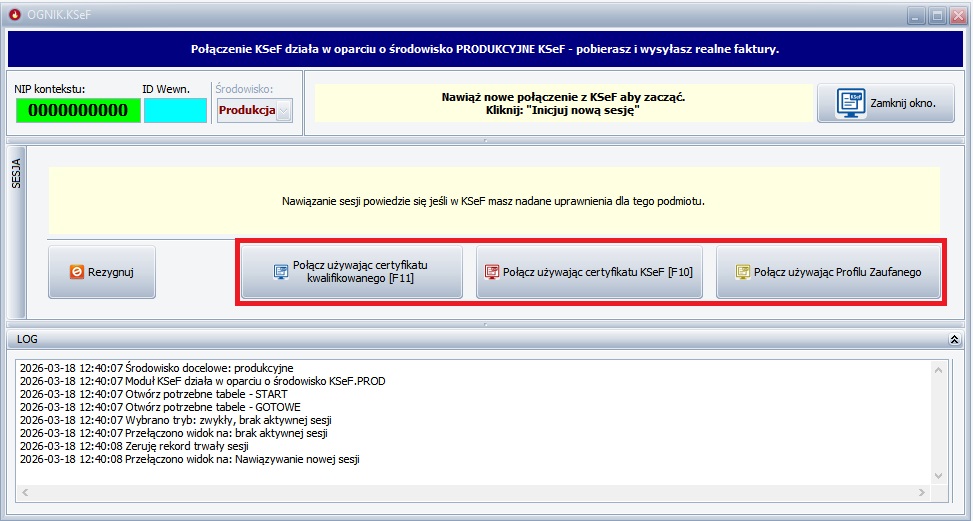The image size is (973, 521).
Task: Select log line 'Przełączono widok na: brak aktywnej sesji'
Action: (174, 433)
